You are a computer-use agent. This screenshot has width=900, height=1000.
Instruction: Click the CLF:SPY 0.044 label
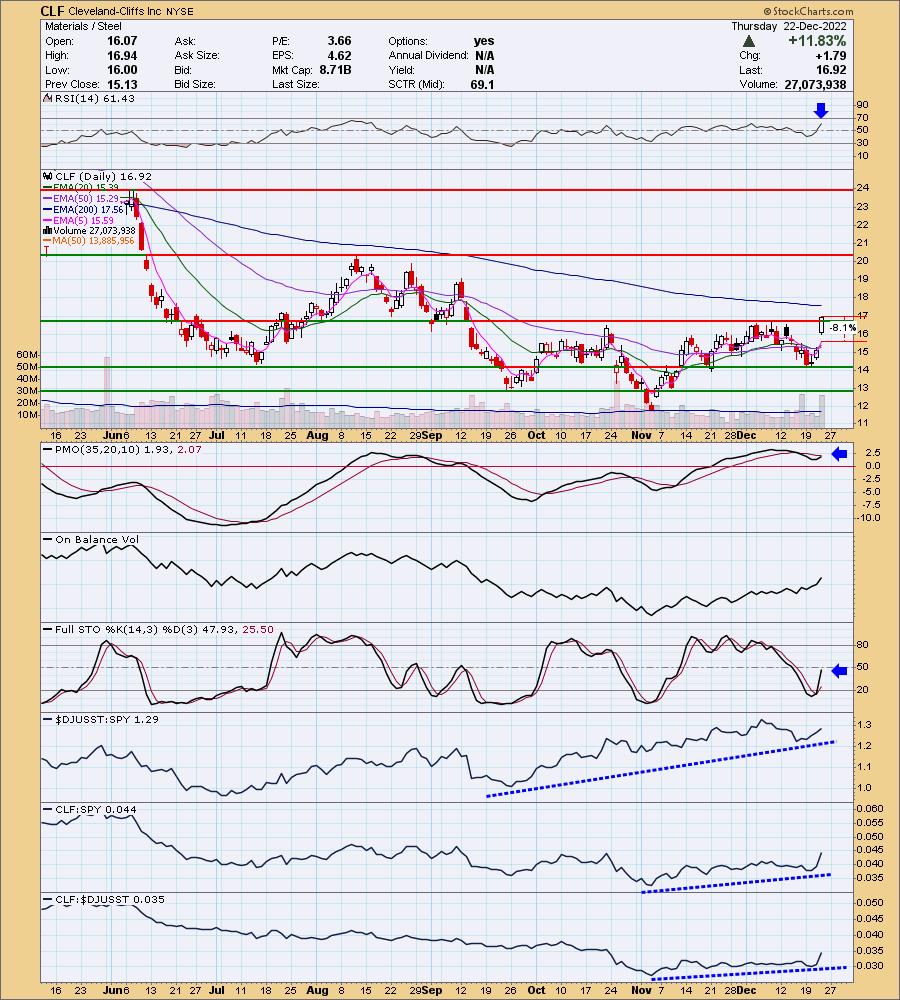pyautogui.click(x=90, y=809)
